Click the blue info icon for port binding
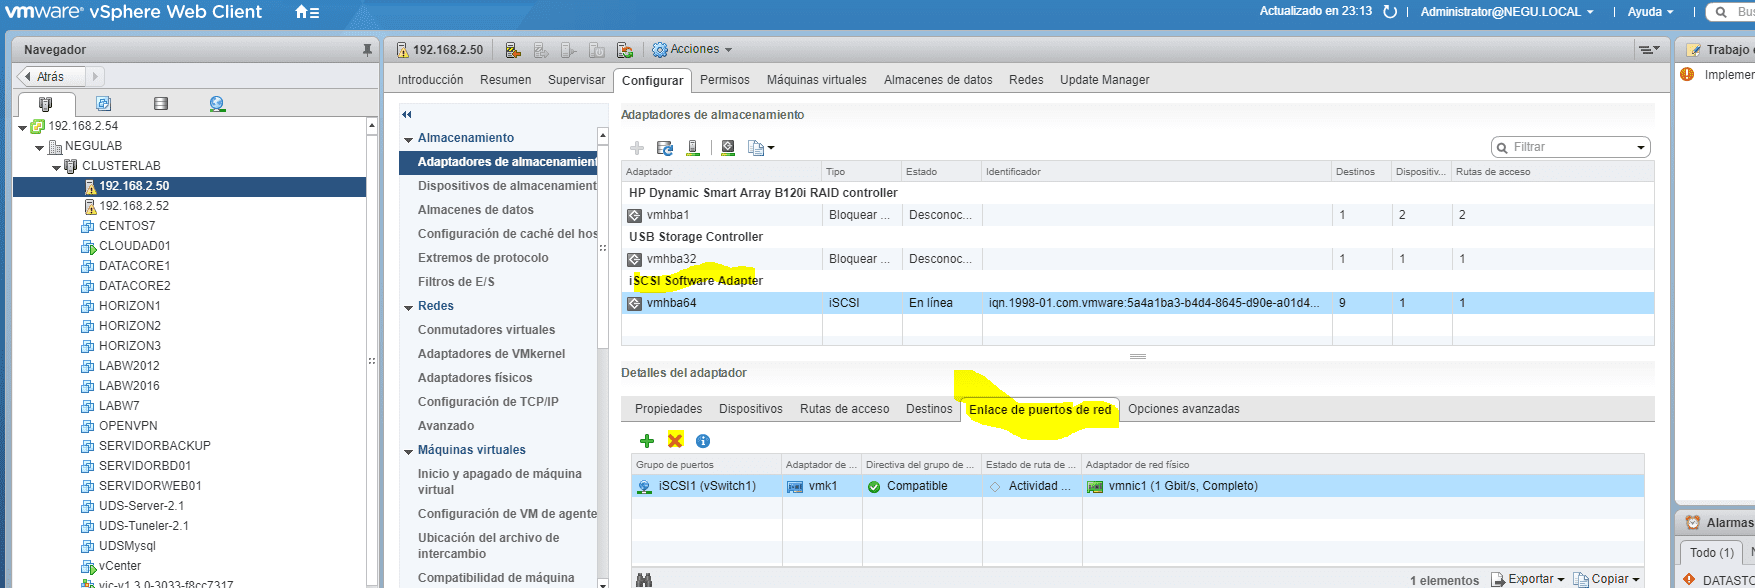The image size is (1755, 588). [x=703, y=441]
